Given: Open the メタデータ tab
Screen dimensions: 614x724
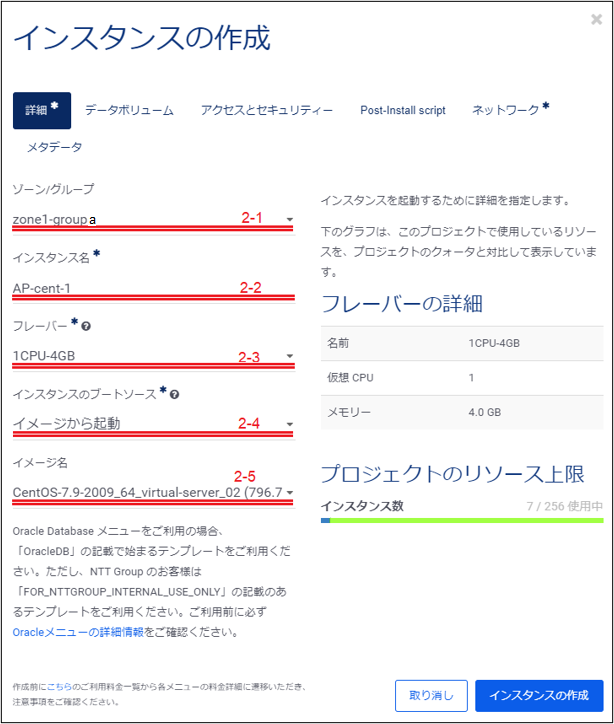Looking at the screenshot, I should (x=54, y=147).
